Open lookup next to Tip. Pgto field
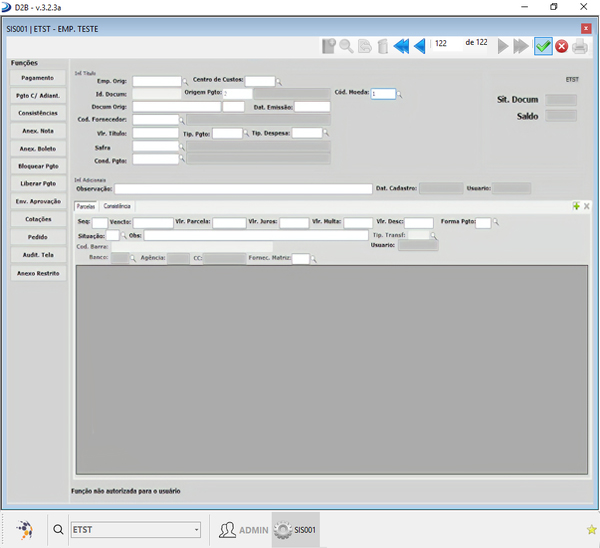The height and width of the screenshot is (548, 600). [x=246, y=133]
